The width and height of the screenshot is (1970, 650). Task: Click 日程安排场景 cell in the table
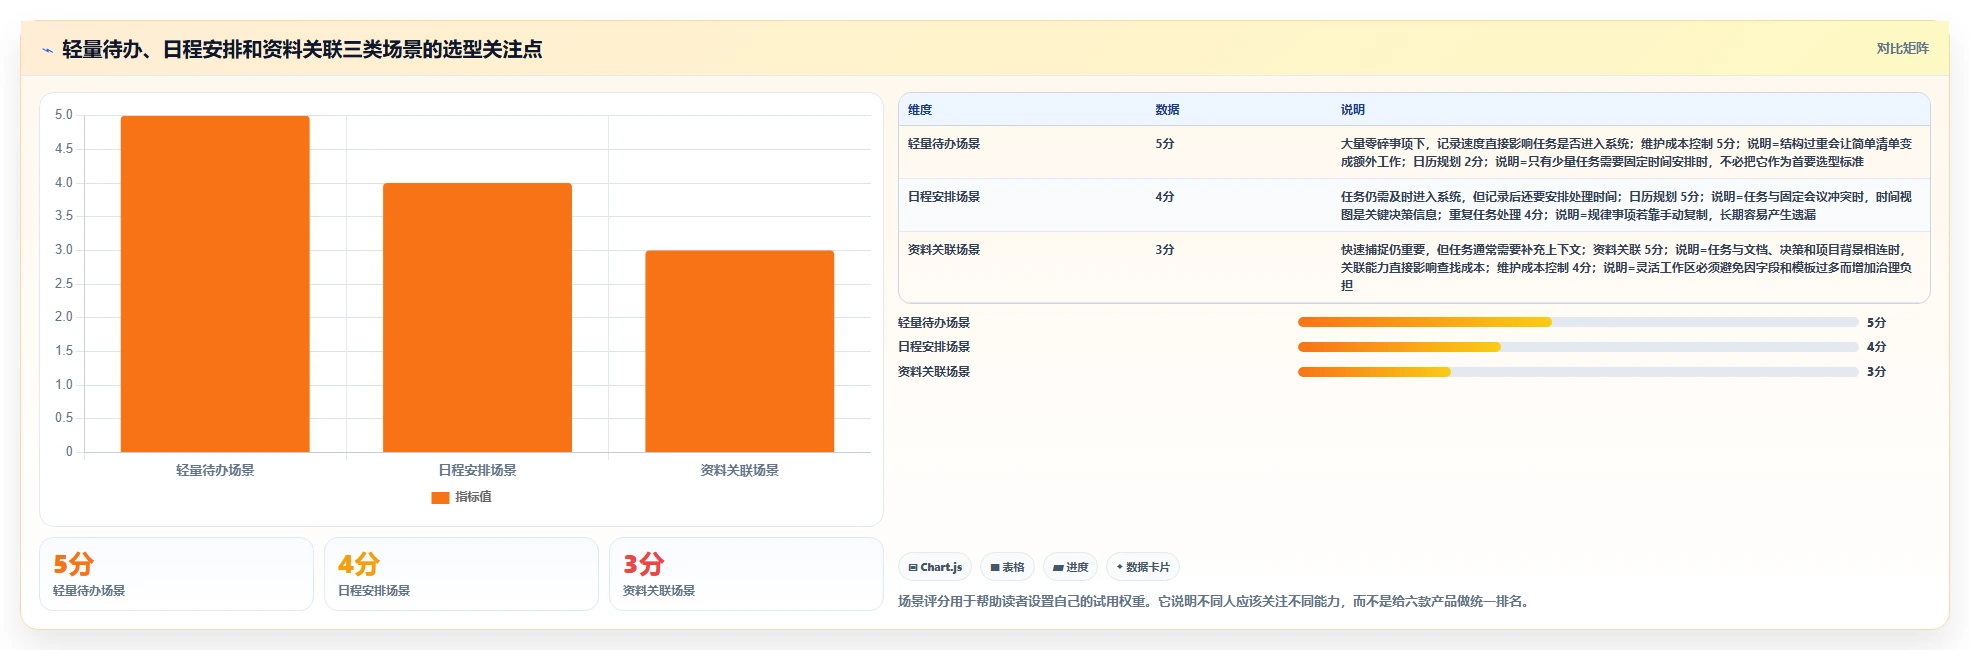pos(944,197)
